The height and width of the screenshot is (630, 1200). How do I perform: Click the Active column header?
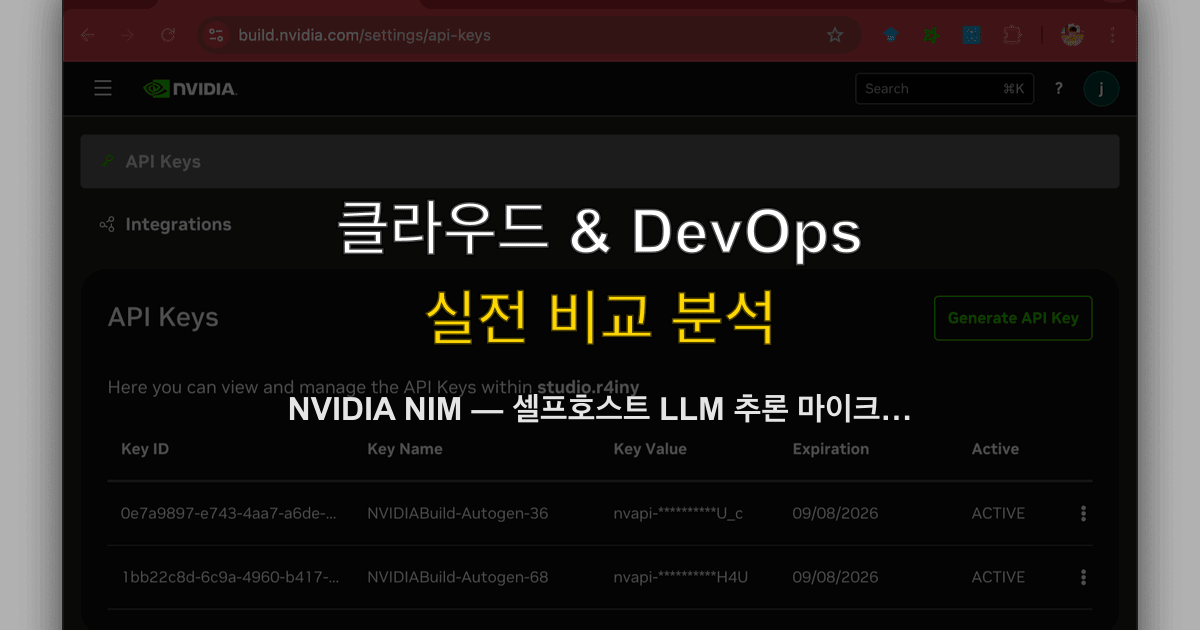coord(995,449)
